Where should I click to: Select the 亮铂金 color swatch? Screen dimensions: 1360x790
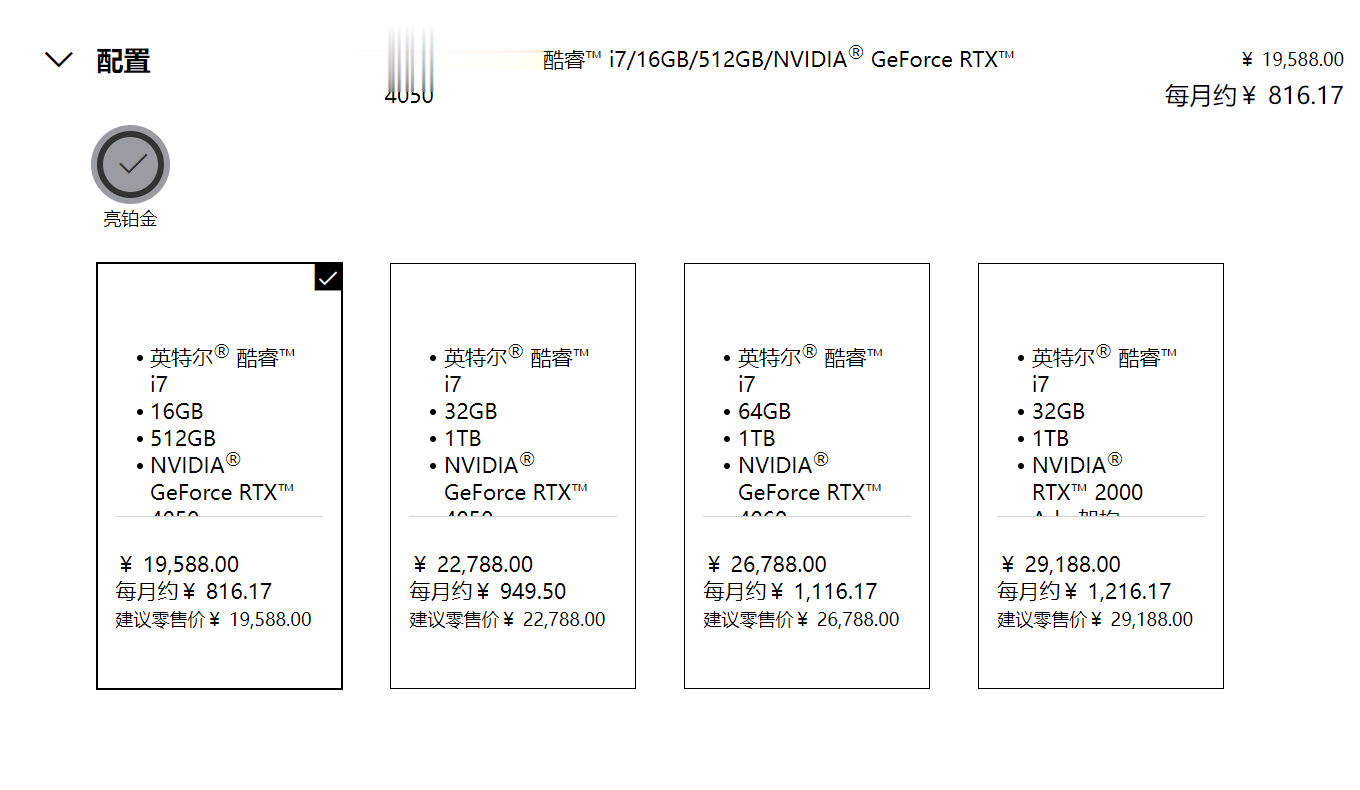click(x=130, y=165)
